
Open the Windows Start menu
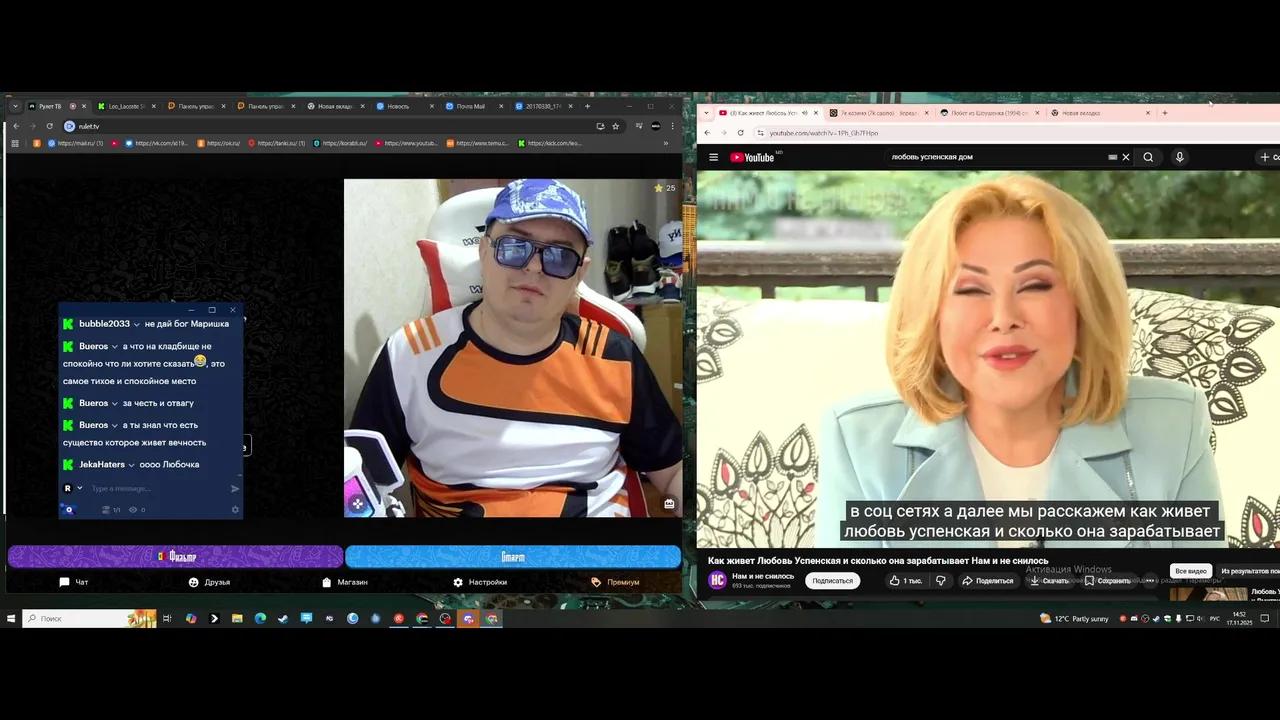(x=11, y=619)
